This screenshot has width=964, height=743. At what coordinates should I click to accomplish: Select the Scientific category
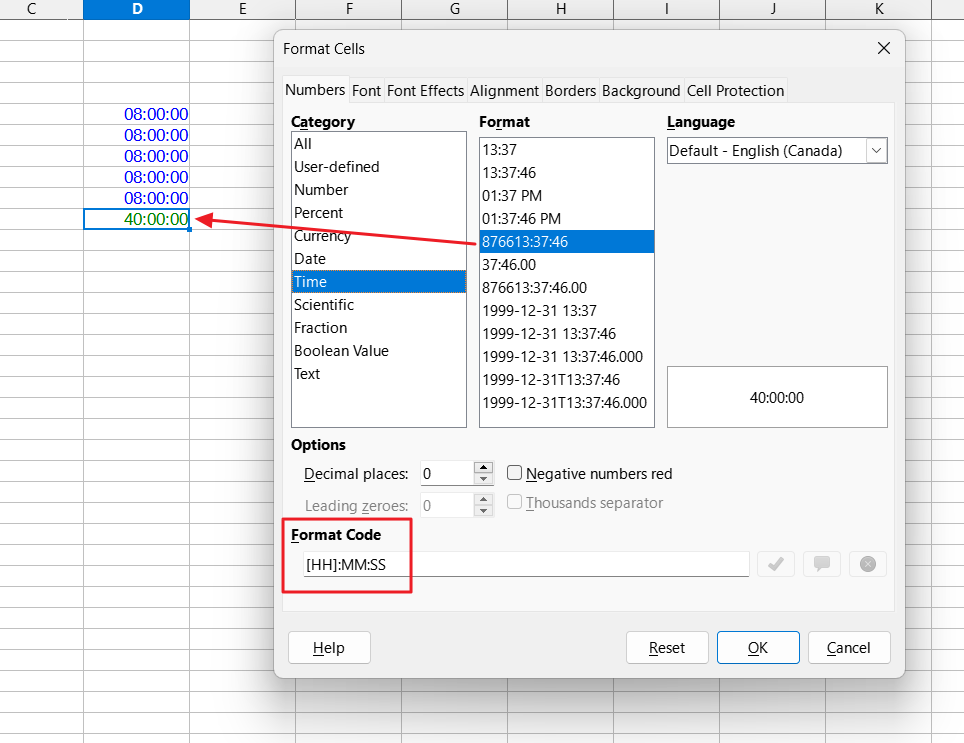click(x=325, y=304)
